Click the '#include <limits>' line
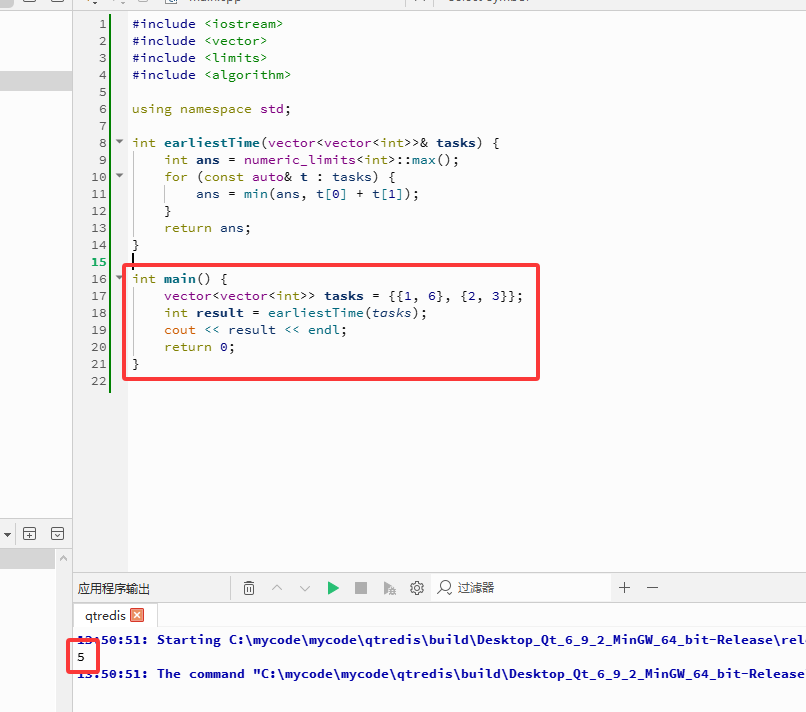 tap(199, 58)
